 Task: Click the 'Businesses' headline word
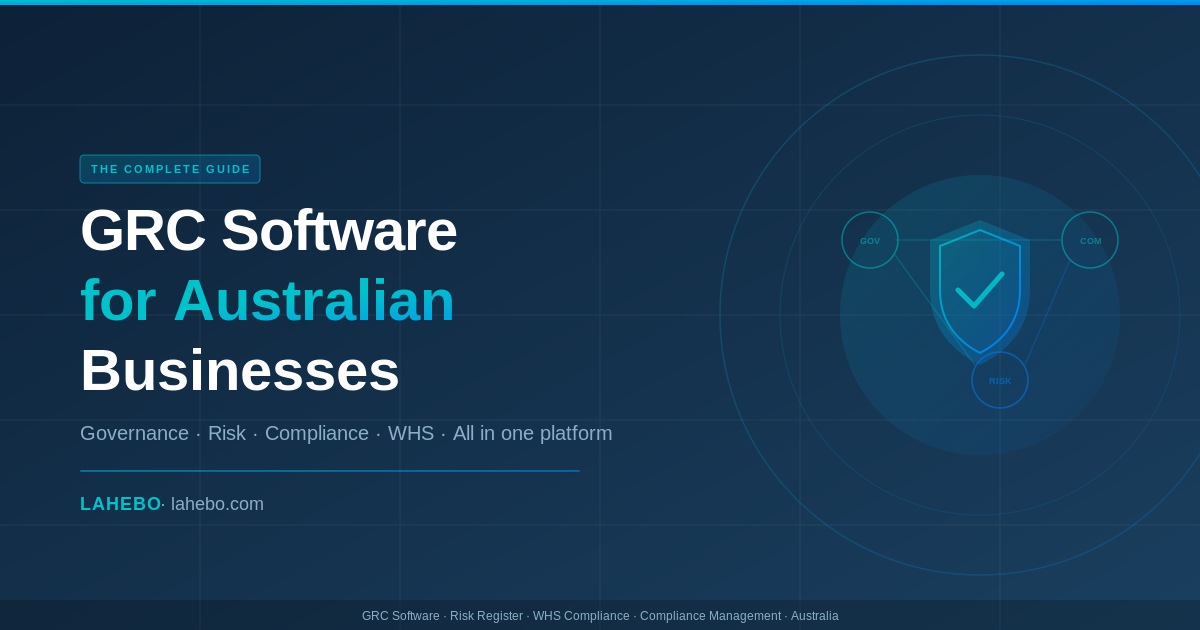(x=240, y=370)
